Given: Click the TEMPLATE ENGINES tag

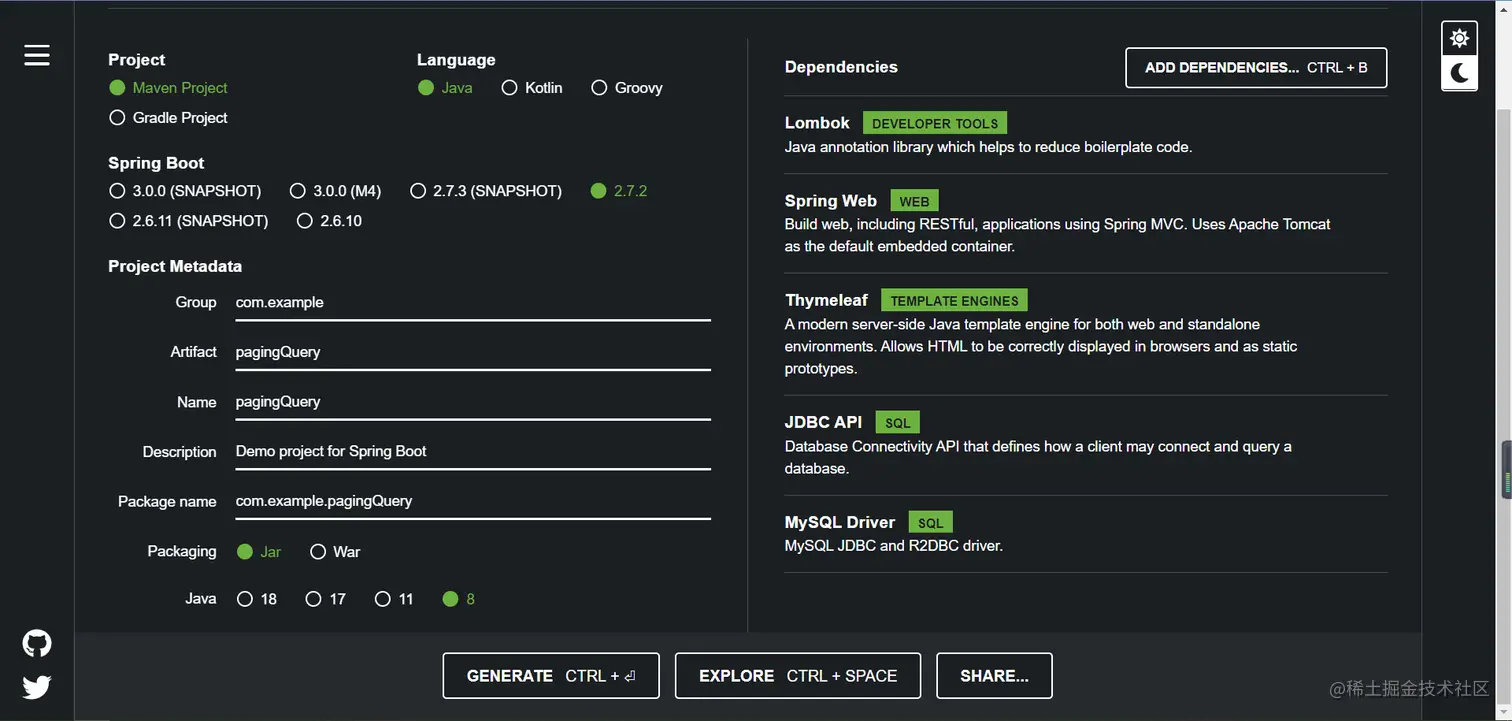Looking at the screenshot, I should [954, 300].
